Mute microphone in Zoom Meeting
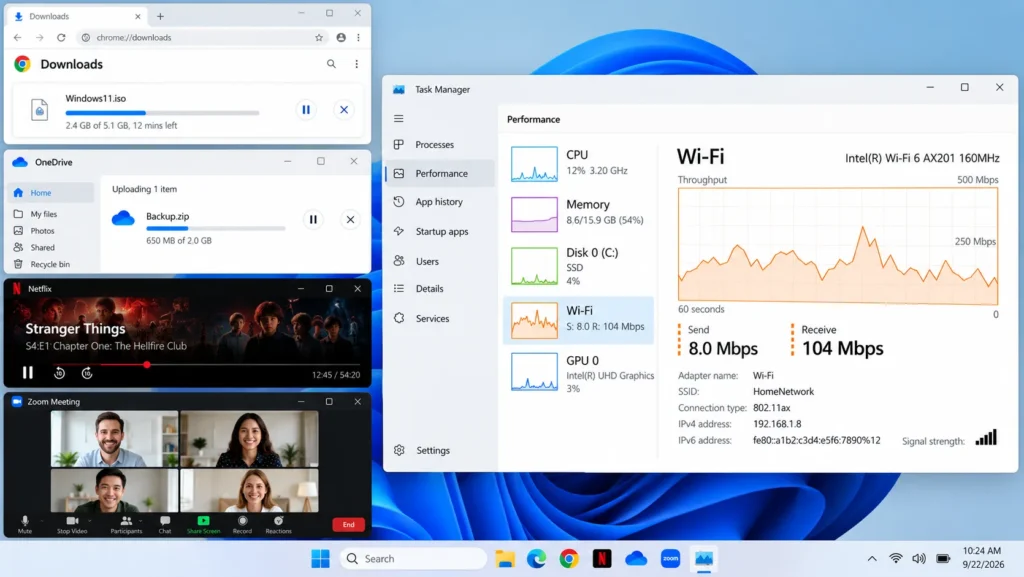Image resolution: width=1024 pixels, height=577 pixels. 25,524
